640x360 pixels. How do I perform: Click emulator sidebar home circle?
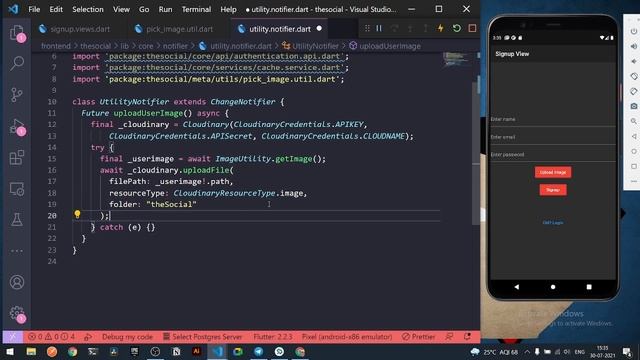(x=633, y=151)
